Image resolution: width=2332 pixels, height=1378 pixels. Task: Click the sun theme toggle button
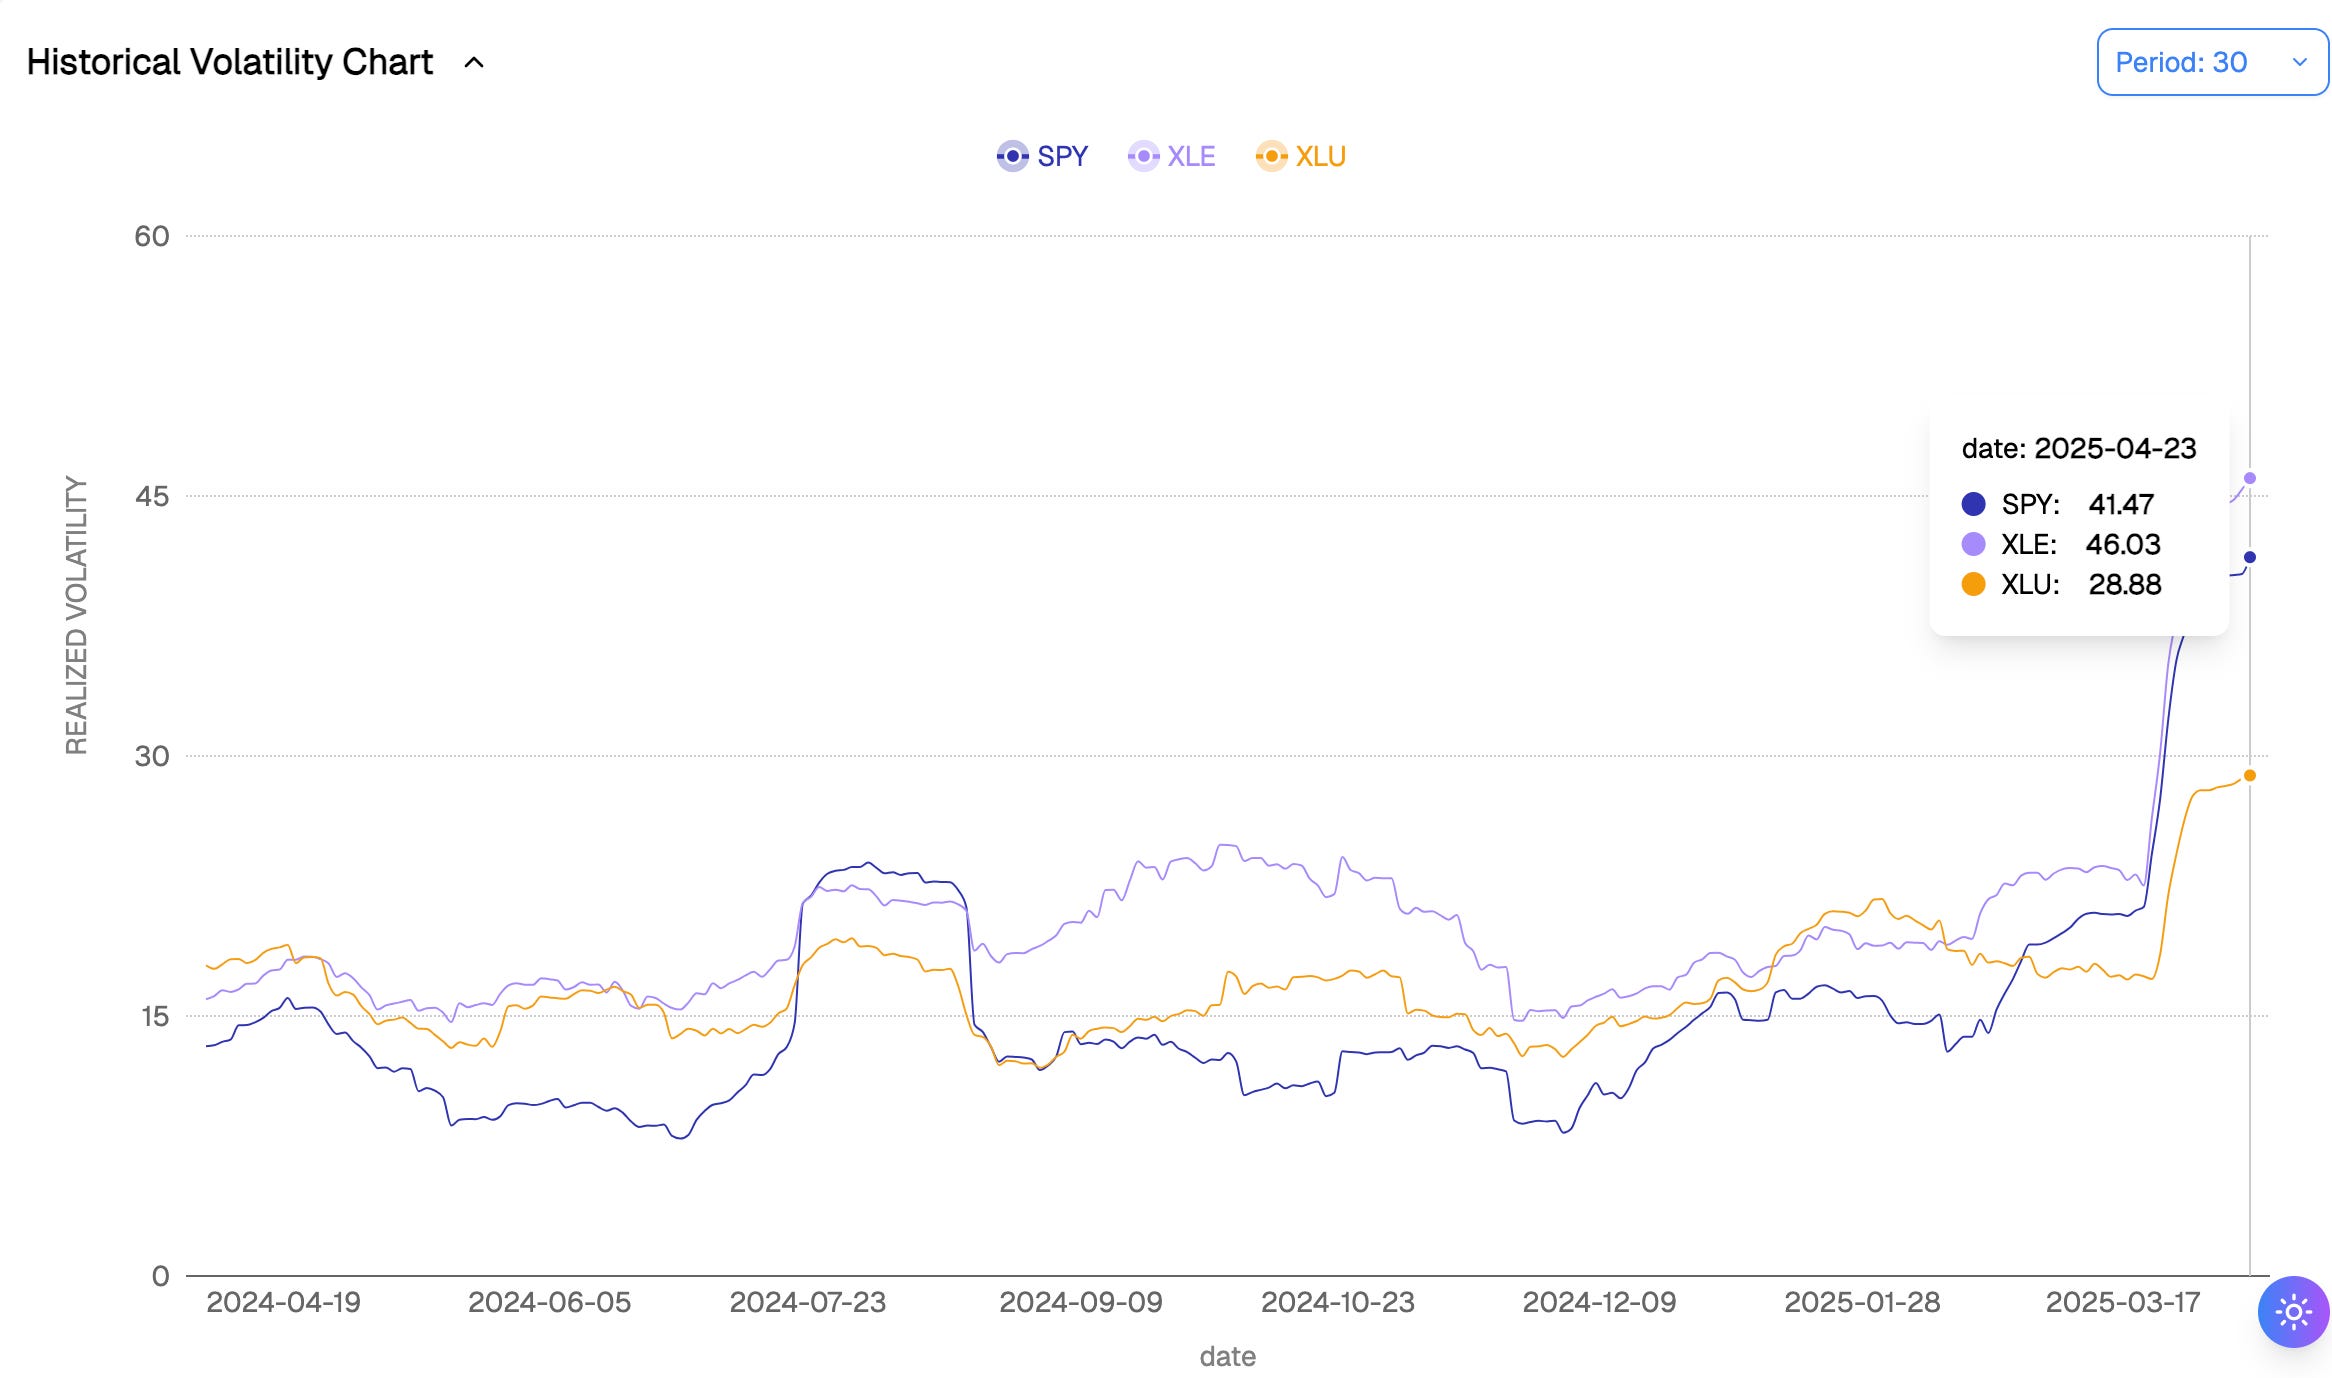tap(2293, 1311)
